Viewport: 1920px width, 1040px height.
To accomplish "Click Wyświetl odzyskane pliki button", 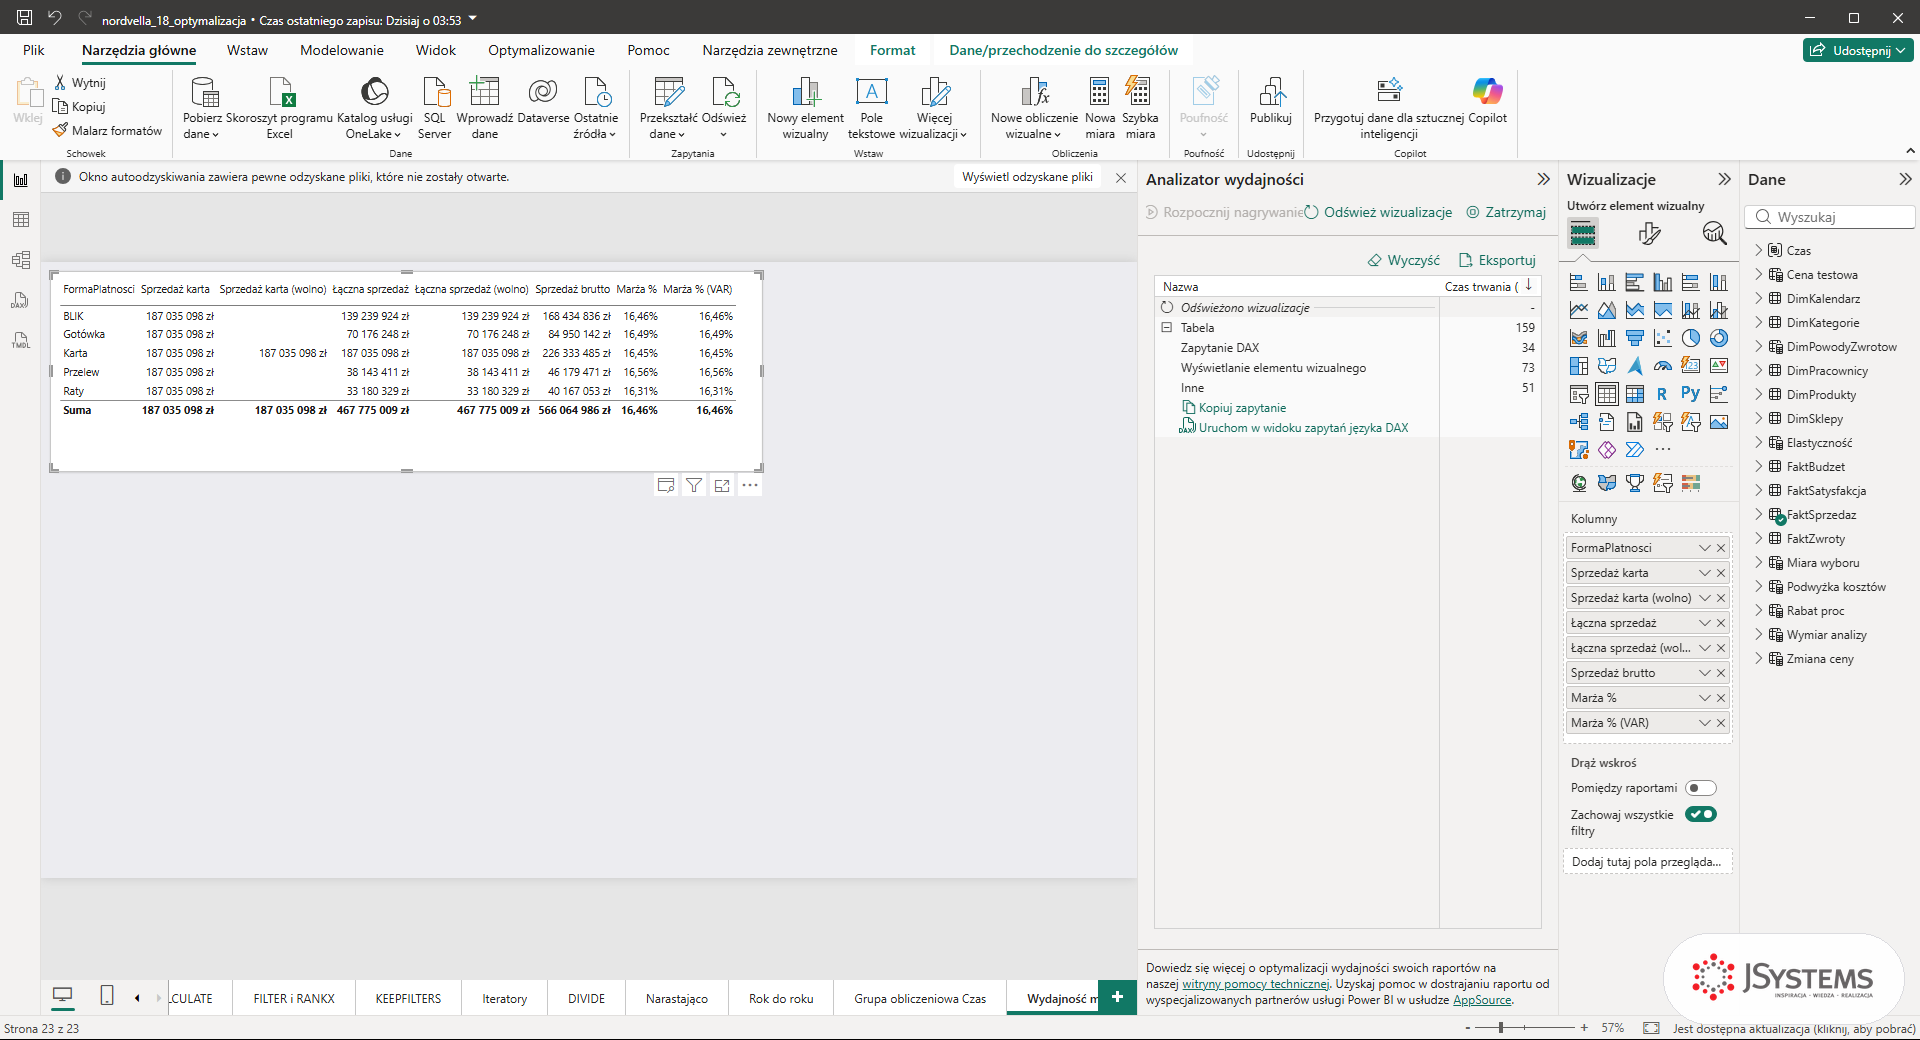I will [x=1027, y=177].
